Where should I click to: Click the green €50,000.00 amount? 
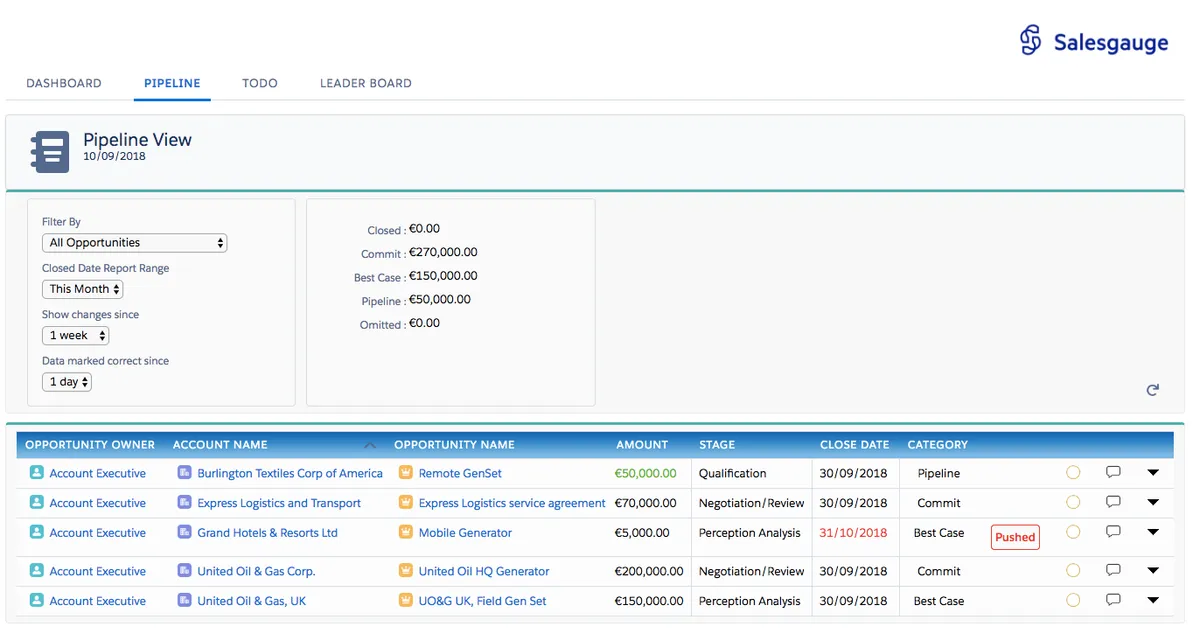click(x=645, y=473)
